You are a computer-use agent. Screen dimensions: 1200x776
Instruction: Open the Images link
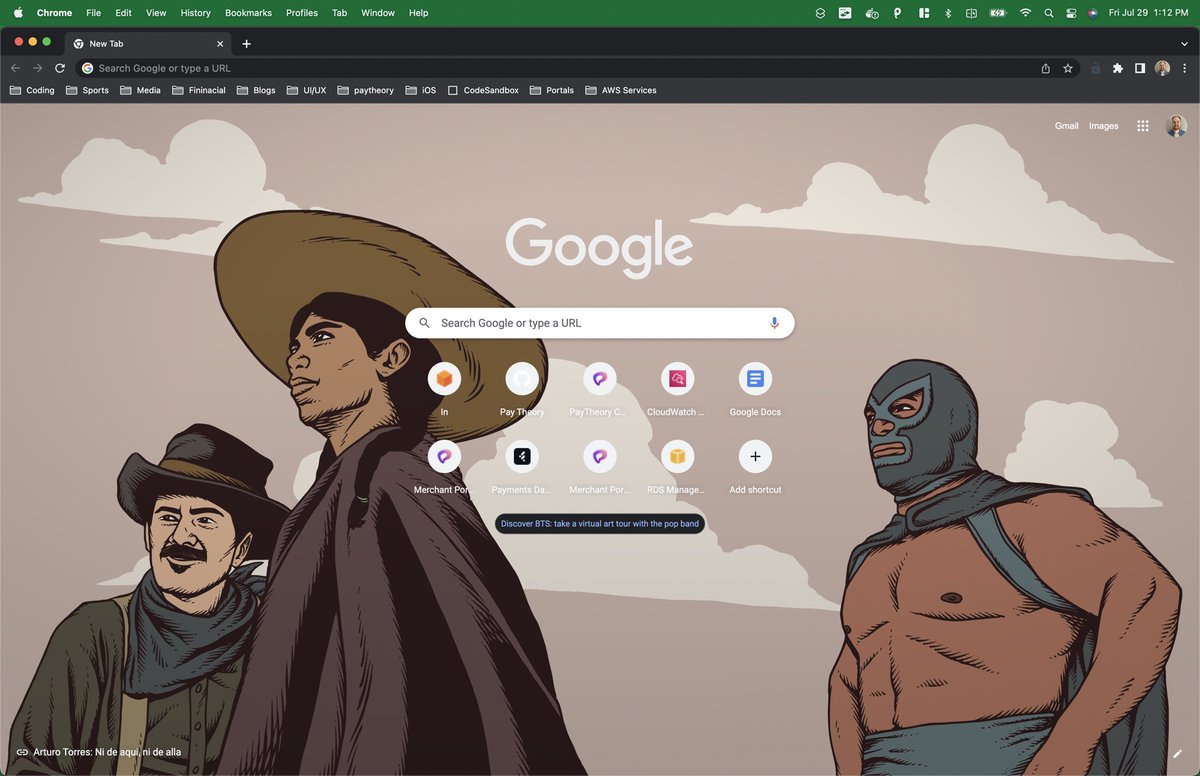[1103, 126]
